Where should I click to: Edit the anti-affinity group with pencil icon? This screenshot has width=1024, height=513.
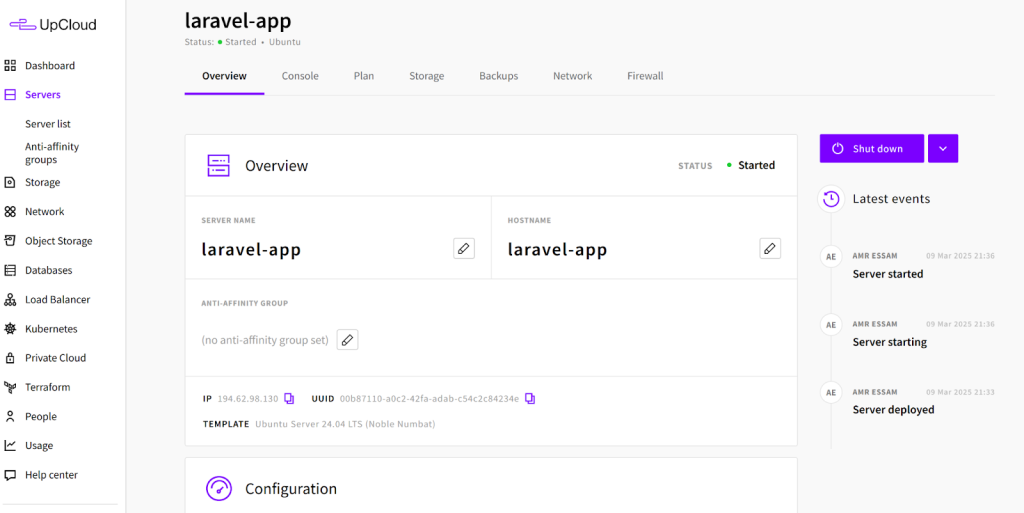point(347,340)
